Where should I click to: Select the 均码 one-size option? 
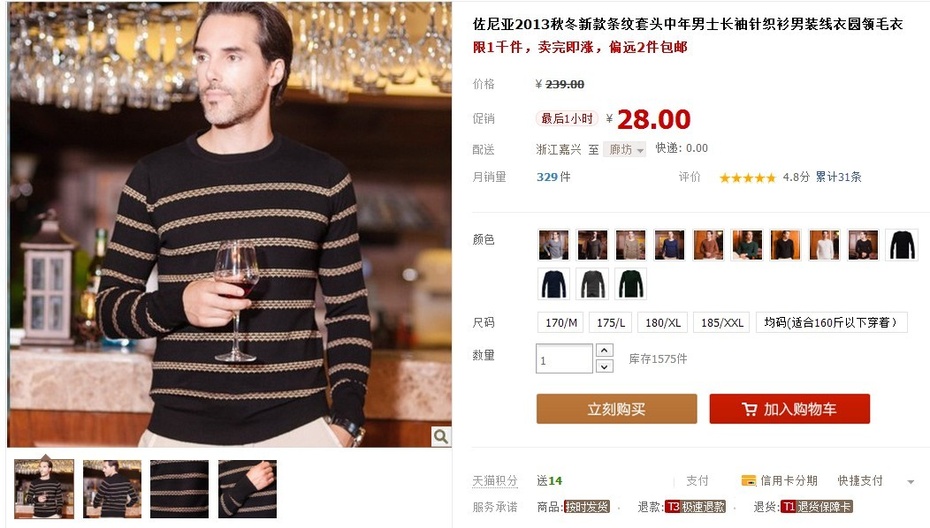click(x=832, y=323)
